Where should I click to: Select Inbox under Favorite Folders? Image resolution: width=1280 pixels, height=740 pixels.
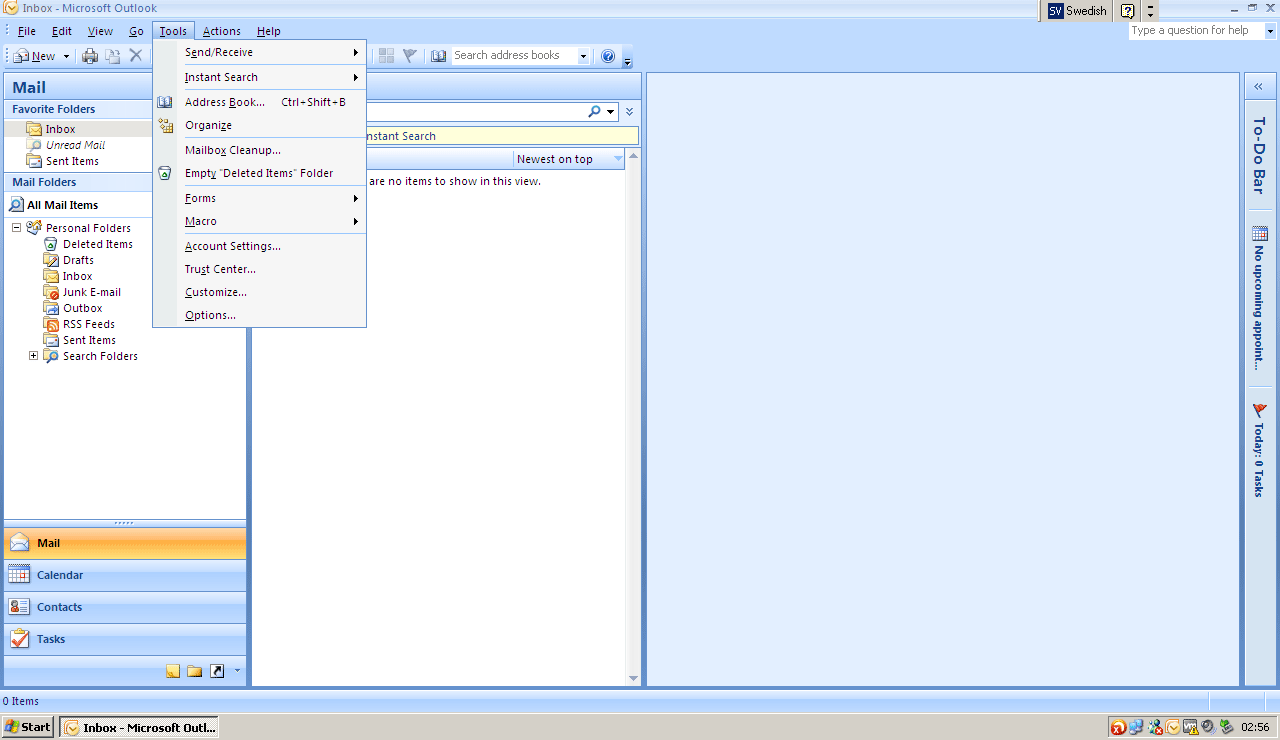tap(60, 129)
